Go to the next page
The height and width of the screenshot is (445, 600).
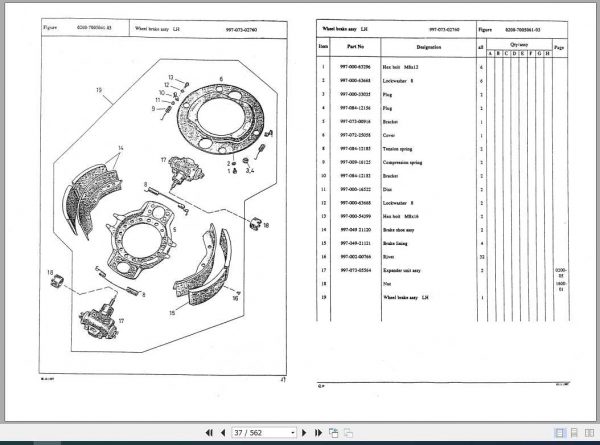304,433
